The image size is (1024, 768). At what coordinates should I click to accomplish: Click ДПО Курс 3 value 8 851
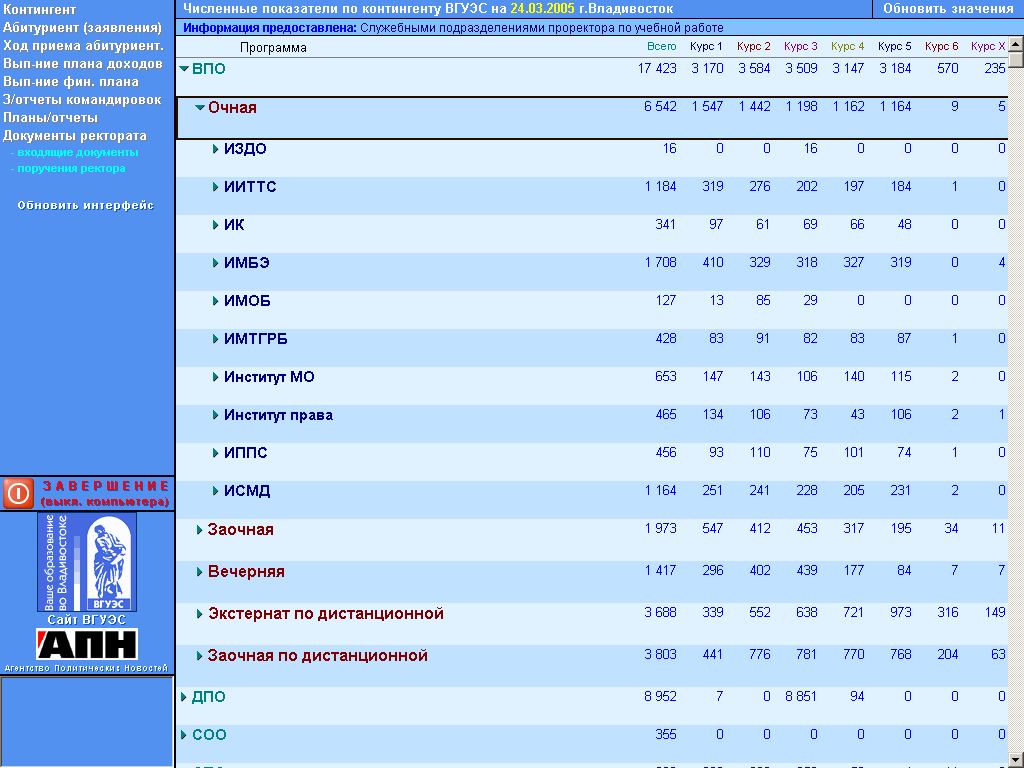click(801, 697)
